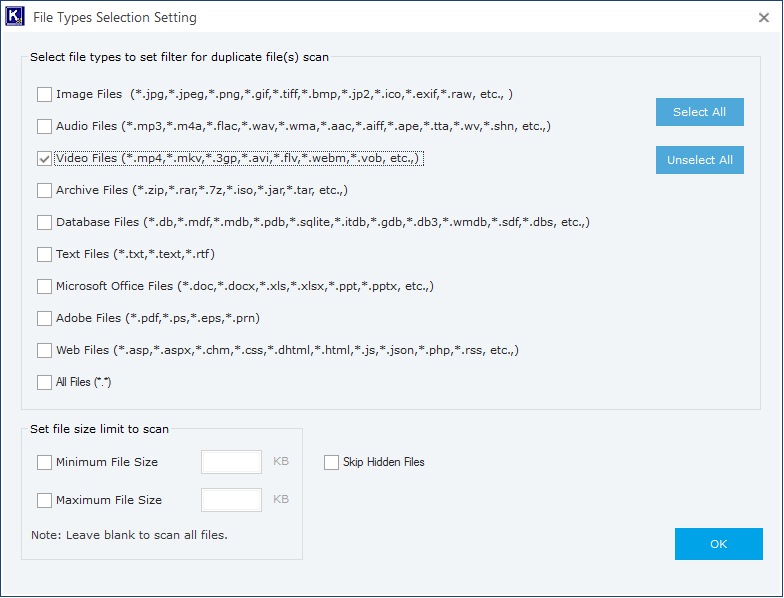Screen dimensions: 784x598
Task: Enable the Image Files checkbox
Action: pyautogui.click(x=44, y=94)
